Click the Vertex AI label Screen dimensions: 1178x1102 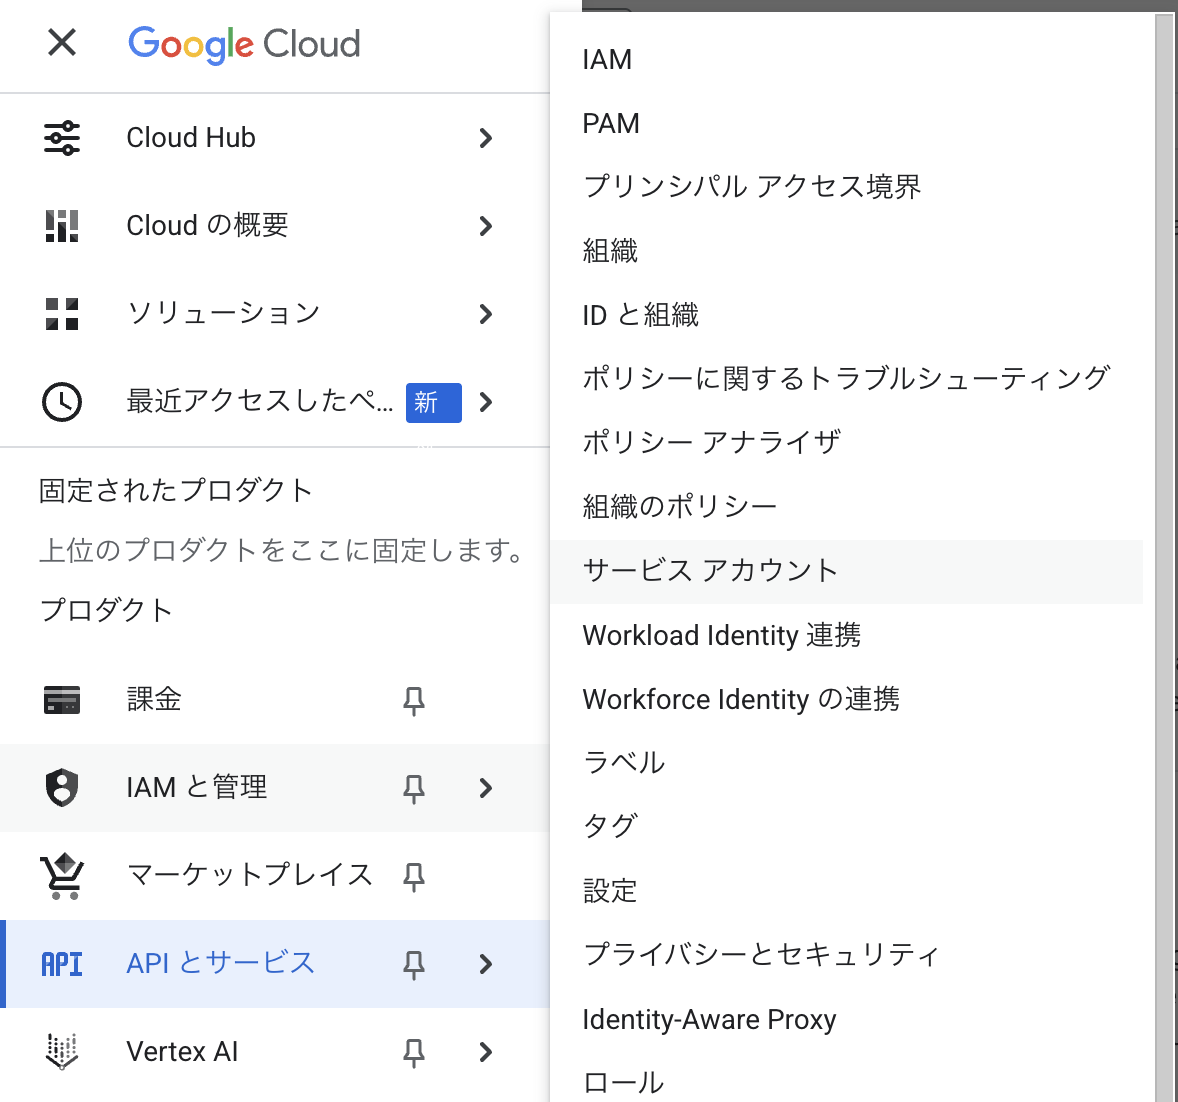tap(182, 1052)
